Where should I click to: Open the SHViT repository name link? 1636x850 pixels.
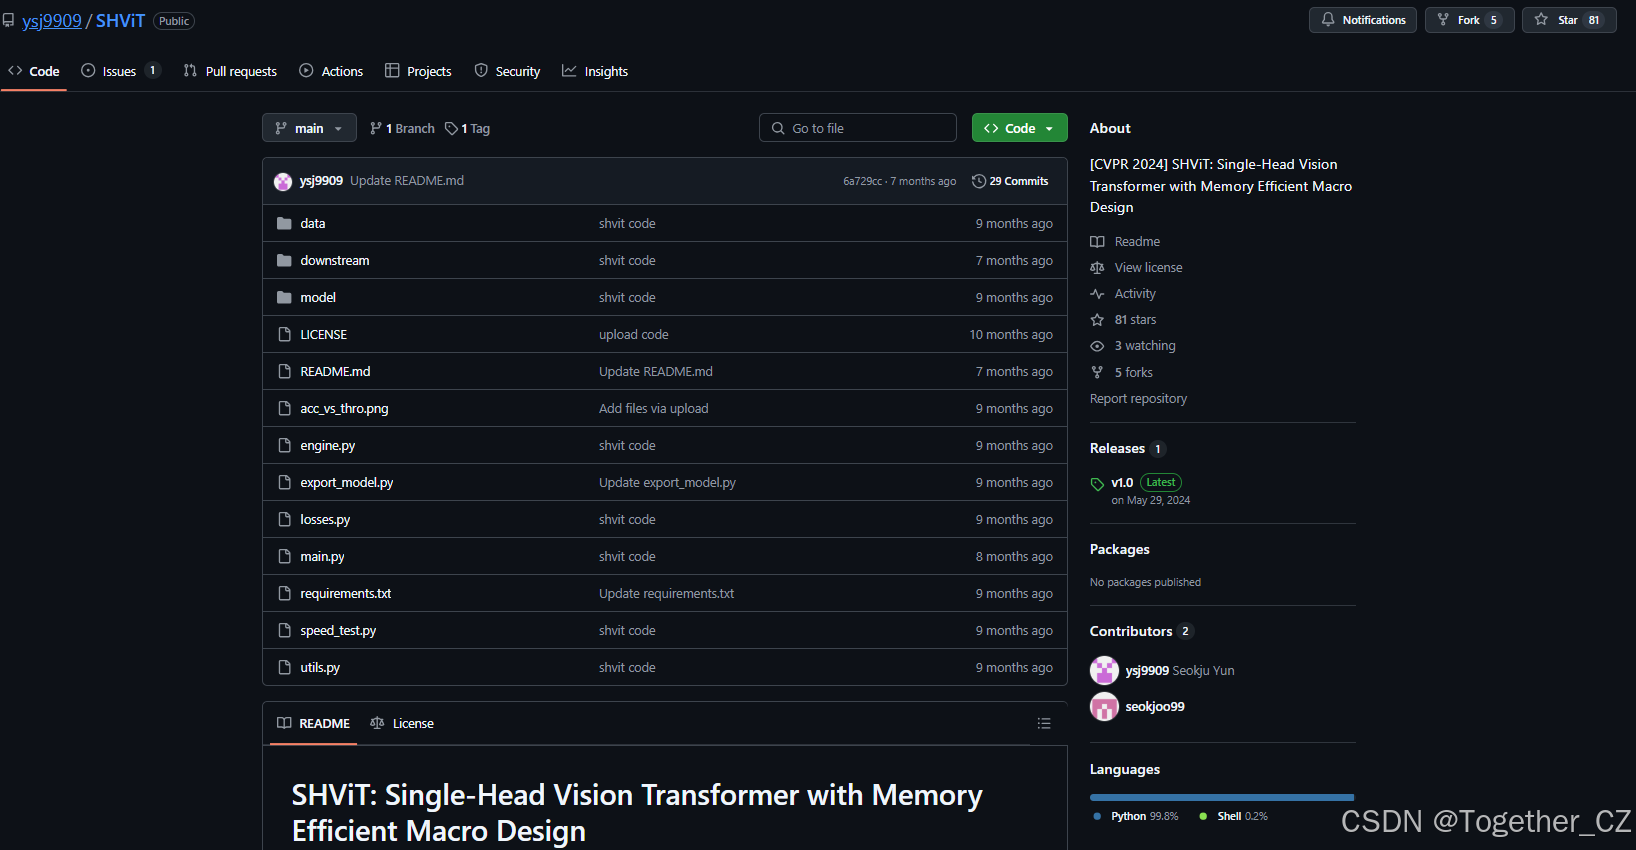[x=120, y=21]
